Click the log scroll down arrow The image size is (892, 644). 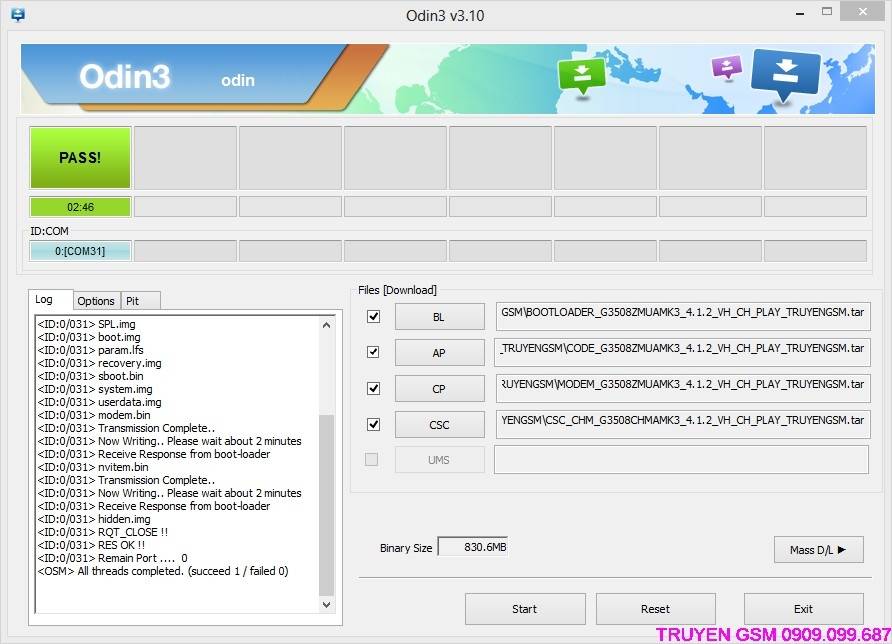[x=327, y=604]
